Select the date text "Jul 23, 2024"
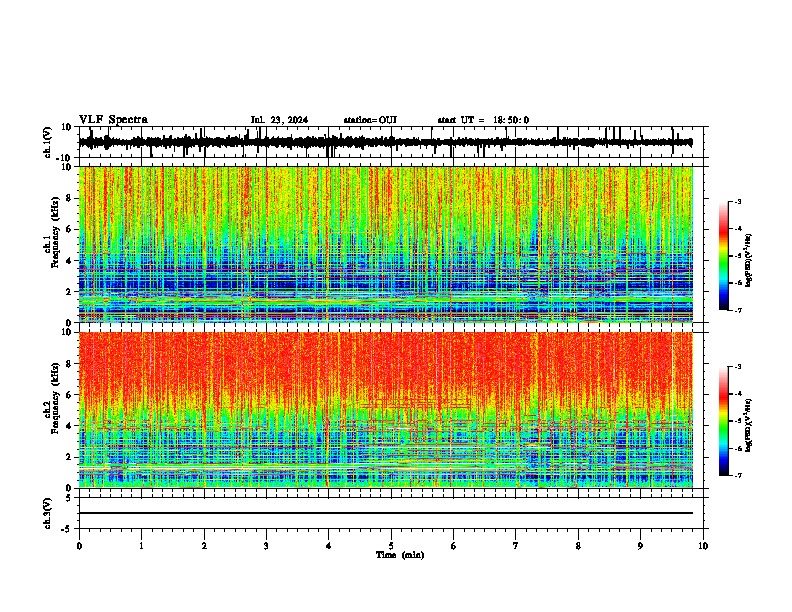This screenshot has height=612, width=792. click(x=279, y=120)
